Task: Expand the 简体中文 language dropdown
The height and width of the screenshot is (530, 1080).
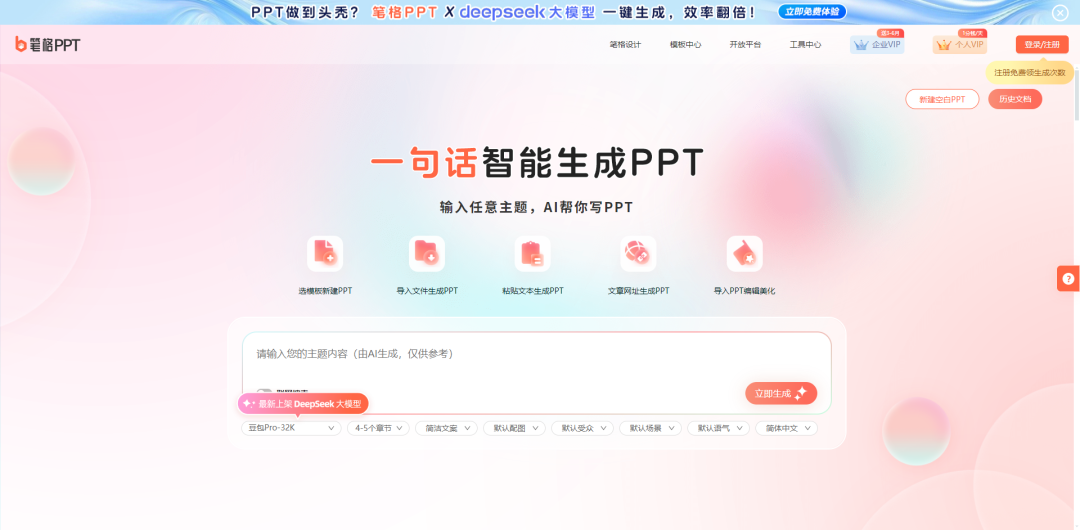Action: pyautogui.click(x=787, y=428)
